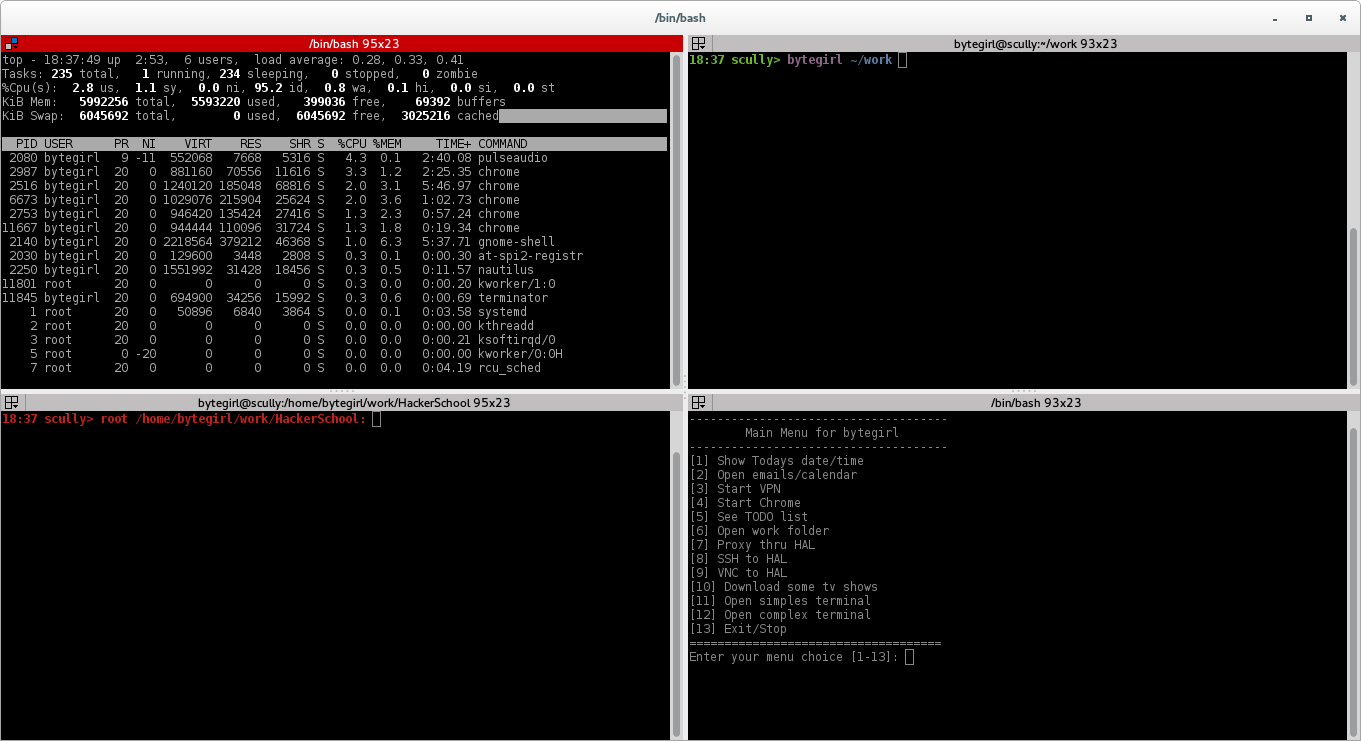Click the cursor at root HackerSchool prompt
Screen dimensions: 1361x741
coord(376,419)
